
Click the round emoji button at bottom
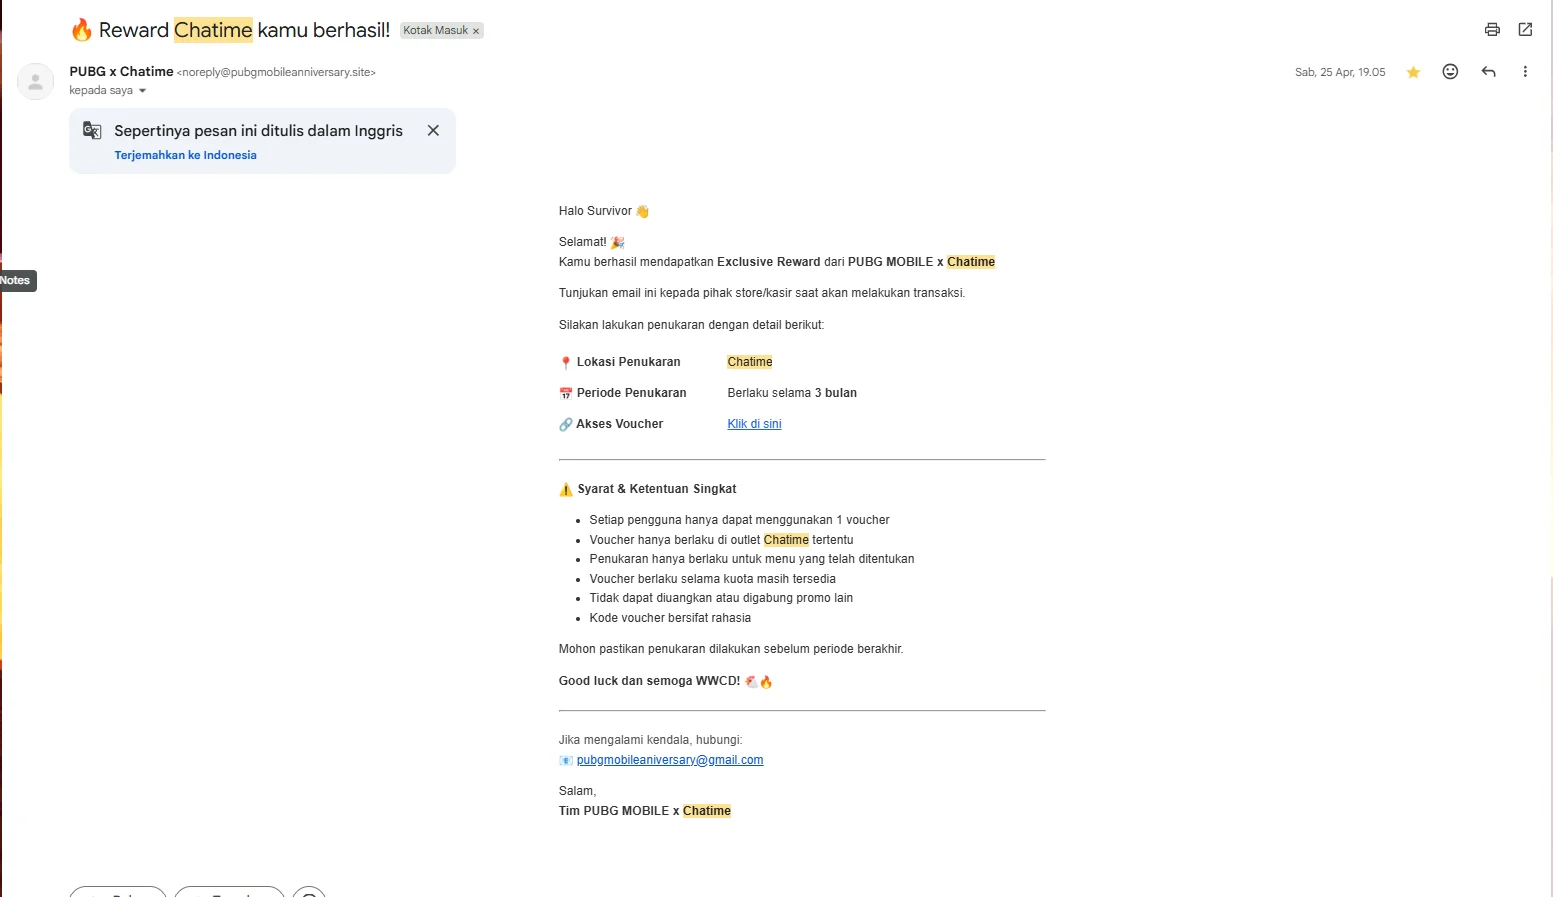click(309, 892)
